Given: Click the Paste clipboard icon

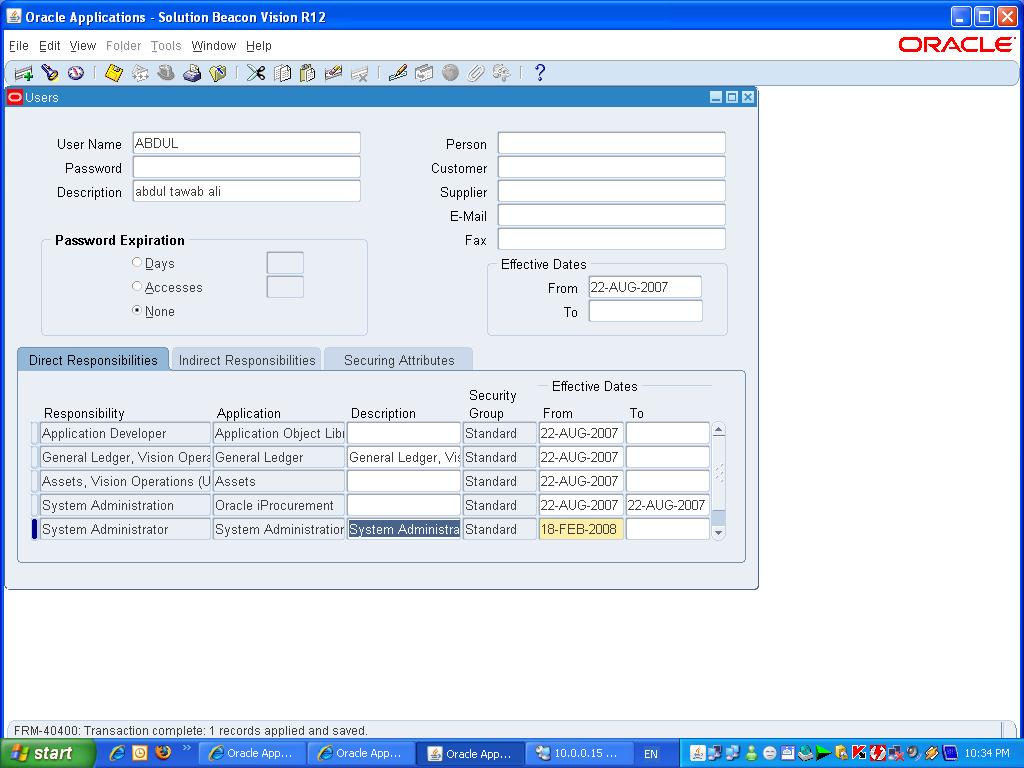Looking at the screenshot, I should [x=307, y=73].
